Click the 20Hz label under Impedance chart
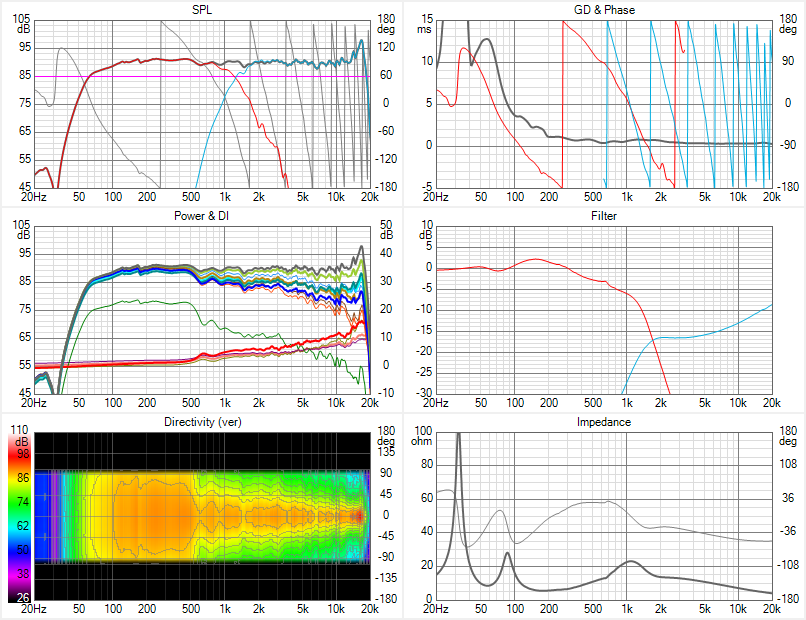Screen dimensions: 806x620 [x=435, y=608]
